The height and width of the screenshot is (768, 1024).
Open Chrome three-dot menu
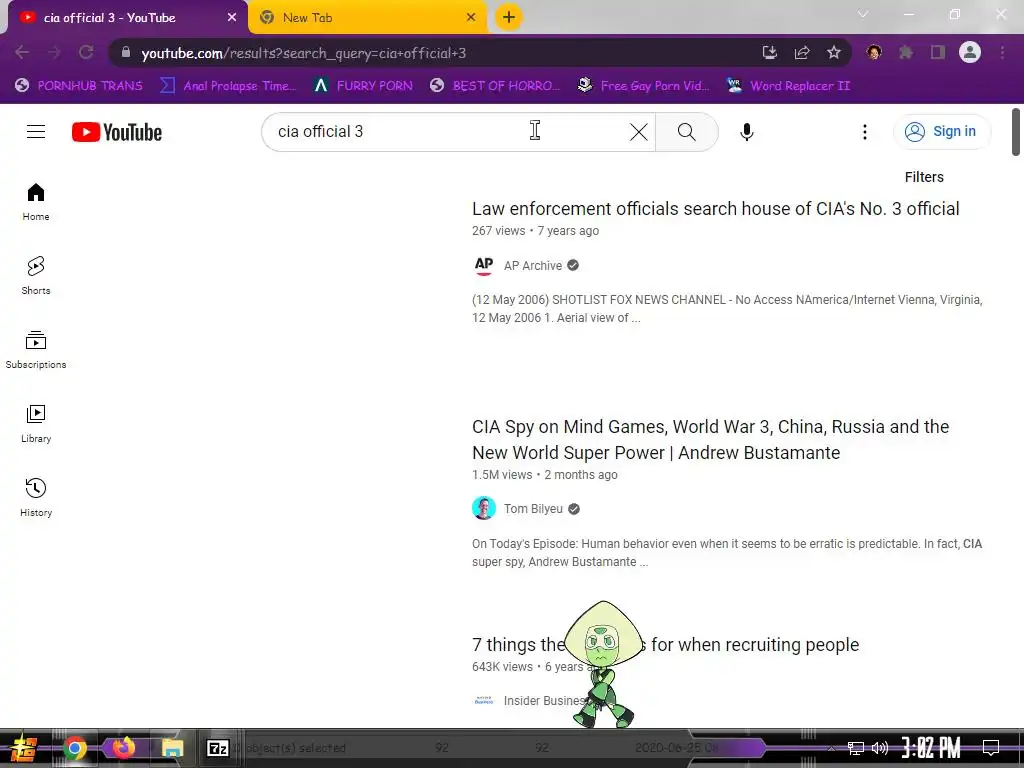pyautogui.click(x=1002, y=52)
